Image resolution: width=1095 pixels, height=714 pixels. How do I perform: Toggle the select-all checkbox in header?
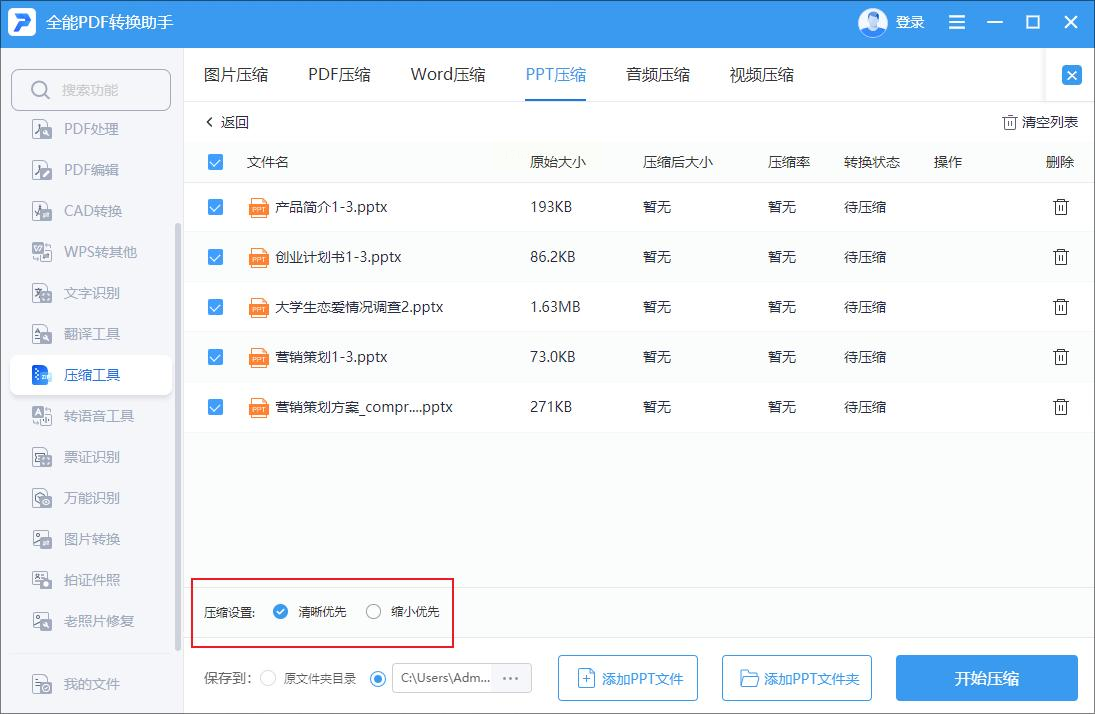(215, 162)
